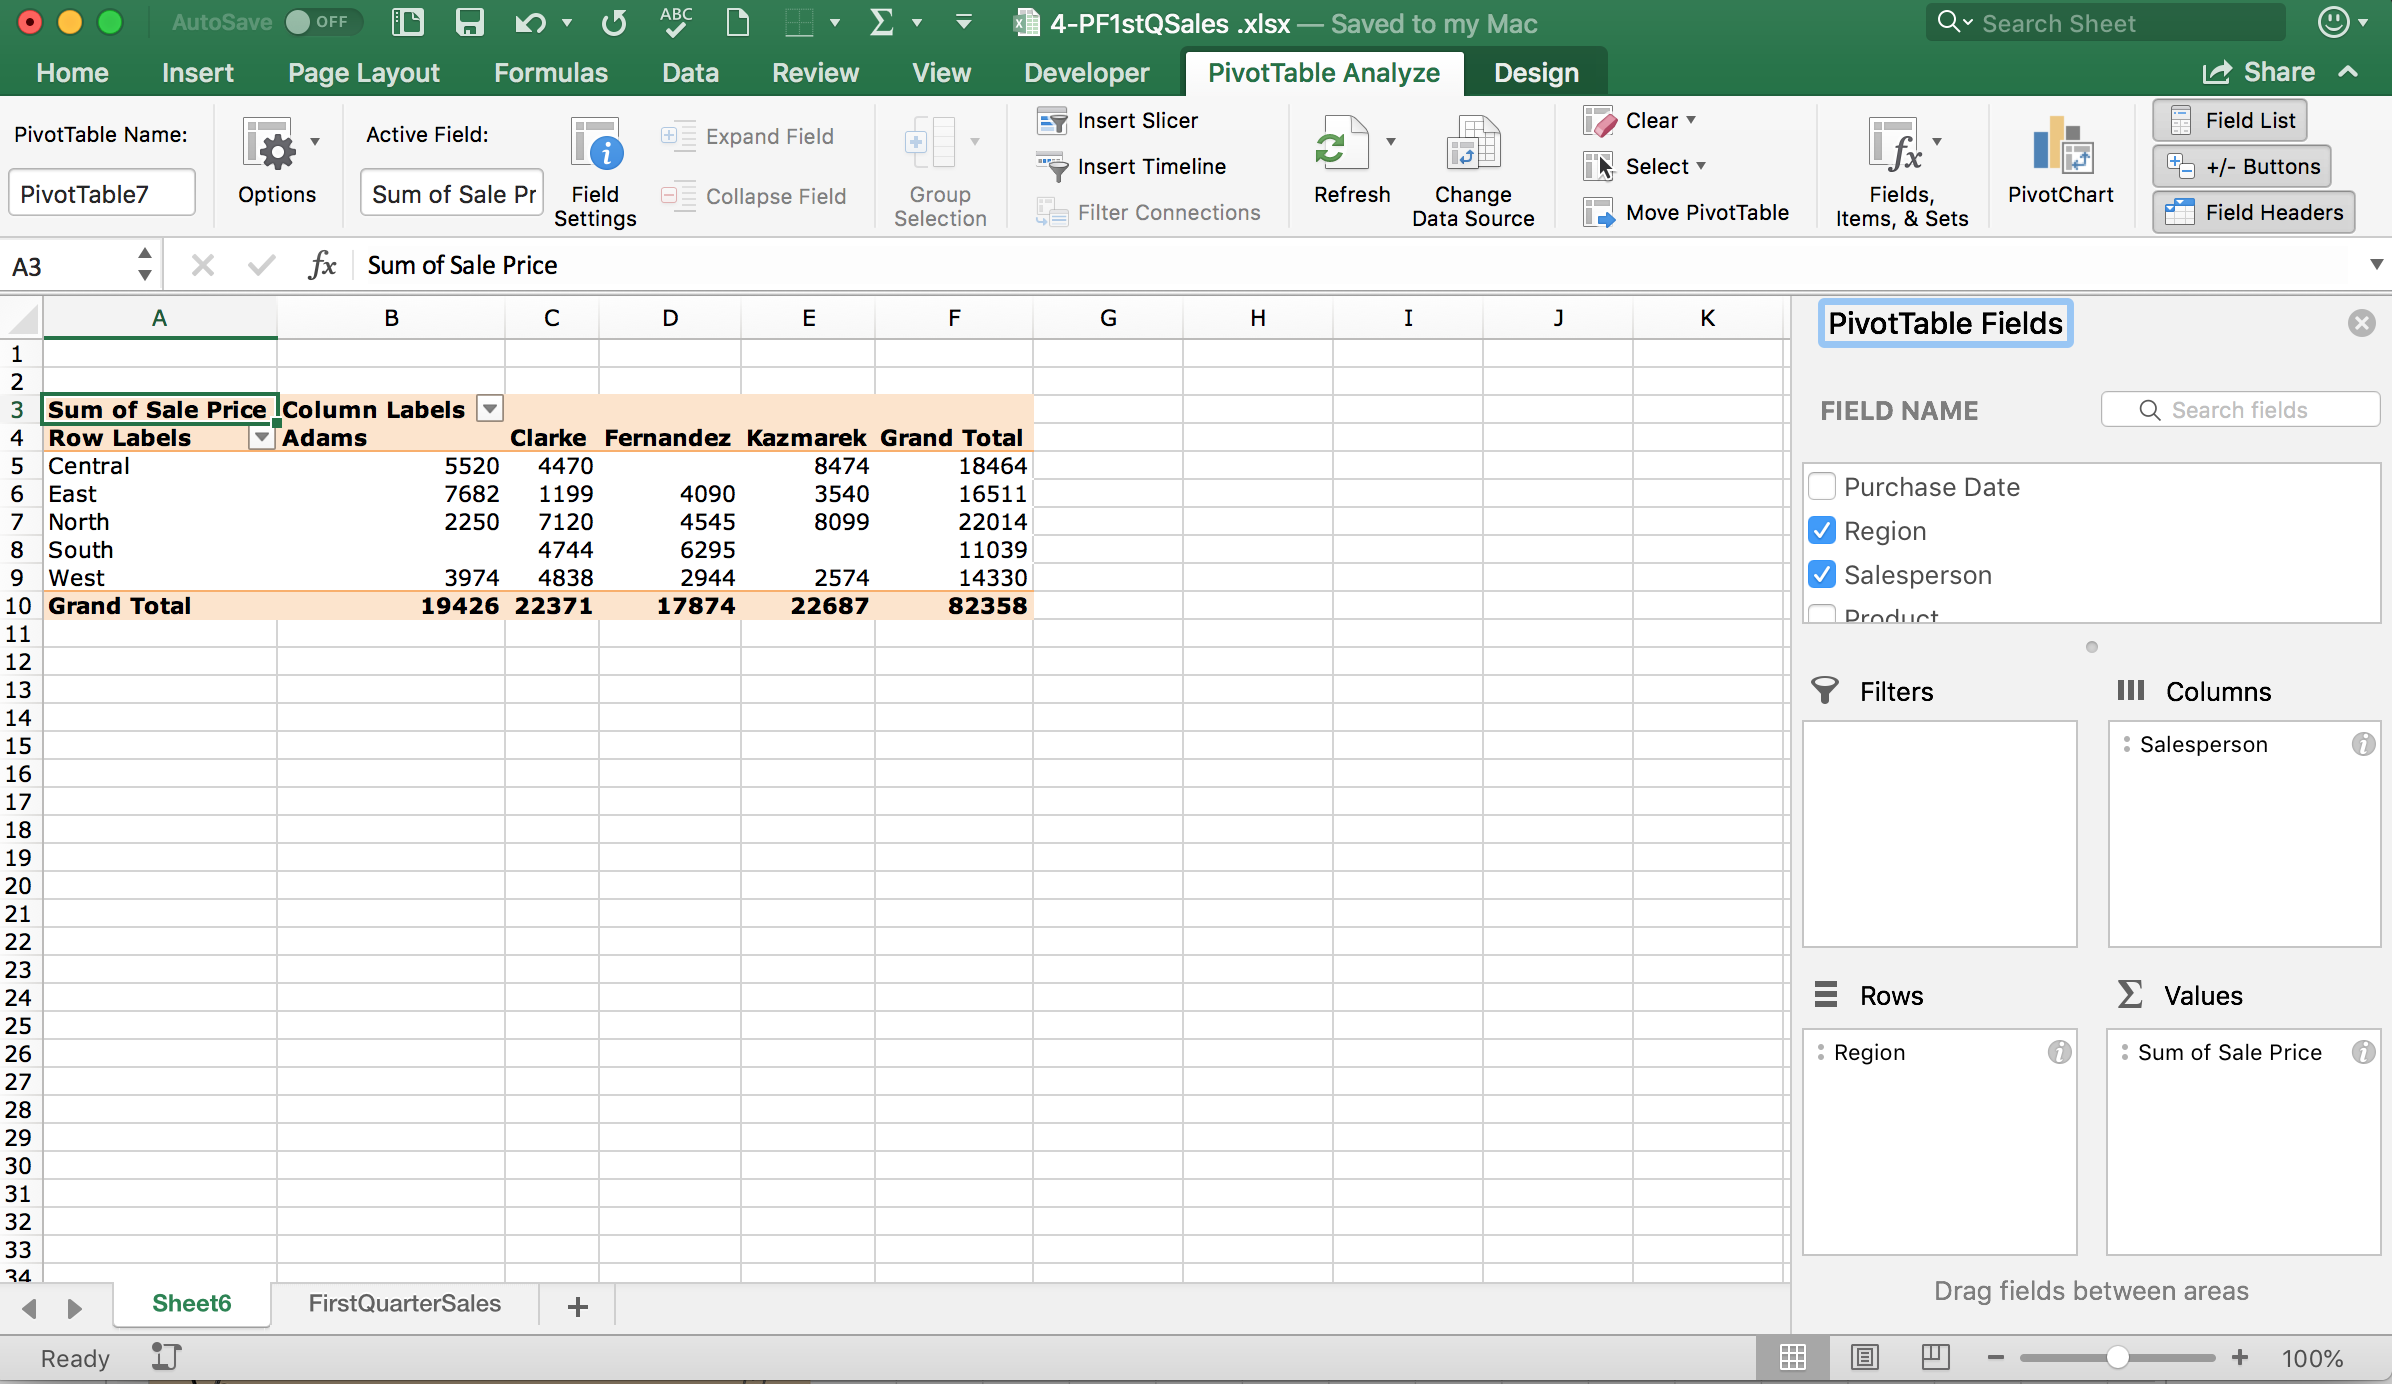Click the Insert Timeline icon
Viewport: 2392px width, 1384px height.
click(x=1052, y=167)
